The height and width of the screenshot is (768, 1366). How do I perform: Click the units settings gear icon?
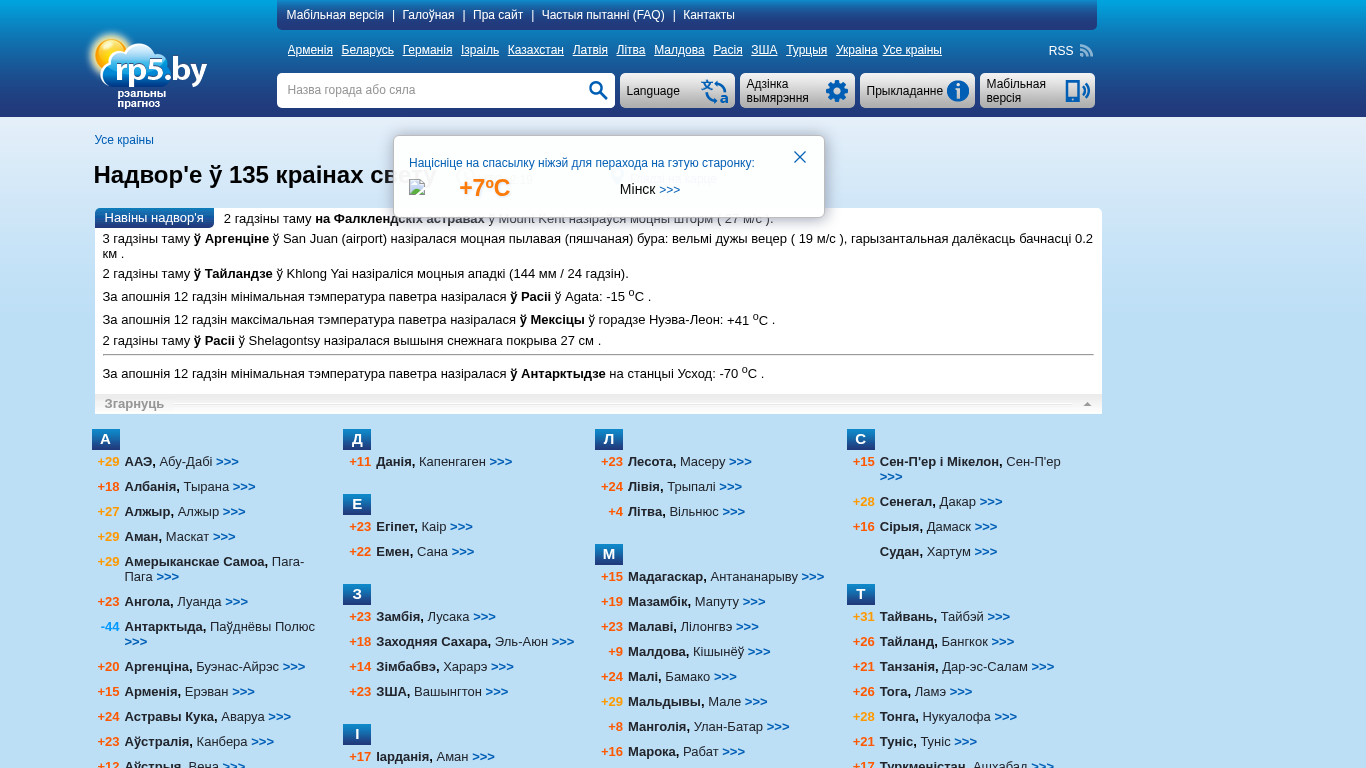click(837, 91)
